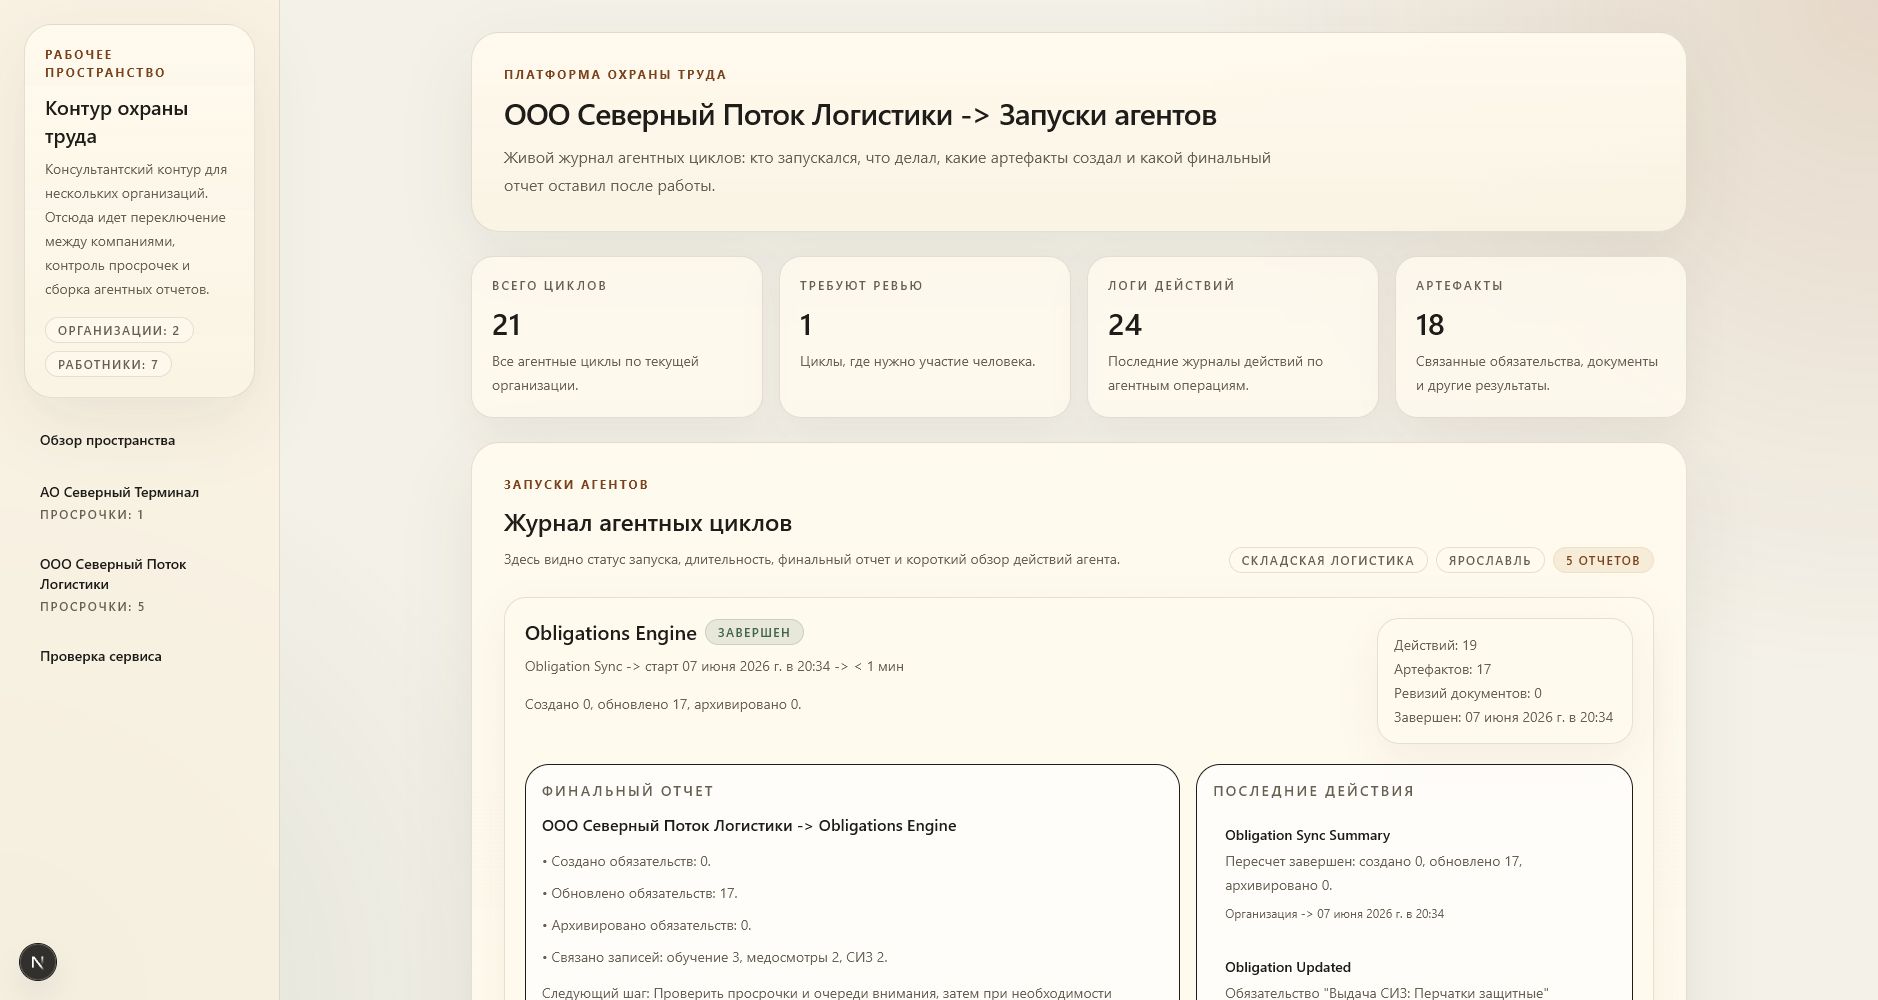Click the page heading Запуски агентов
Viewport: 1878px width, 1000px height.
pyautogui.click(x=860, y=115)
